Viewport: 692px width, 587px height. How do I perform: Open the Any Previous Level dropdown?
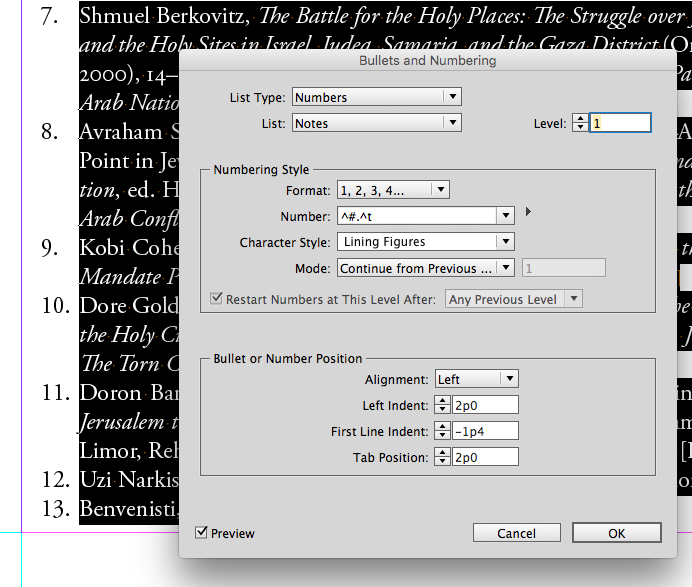(x=514, y=299)
